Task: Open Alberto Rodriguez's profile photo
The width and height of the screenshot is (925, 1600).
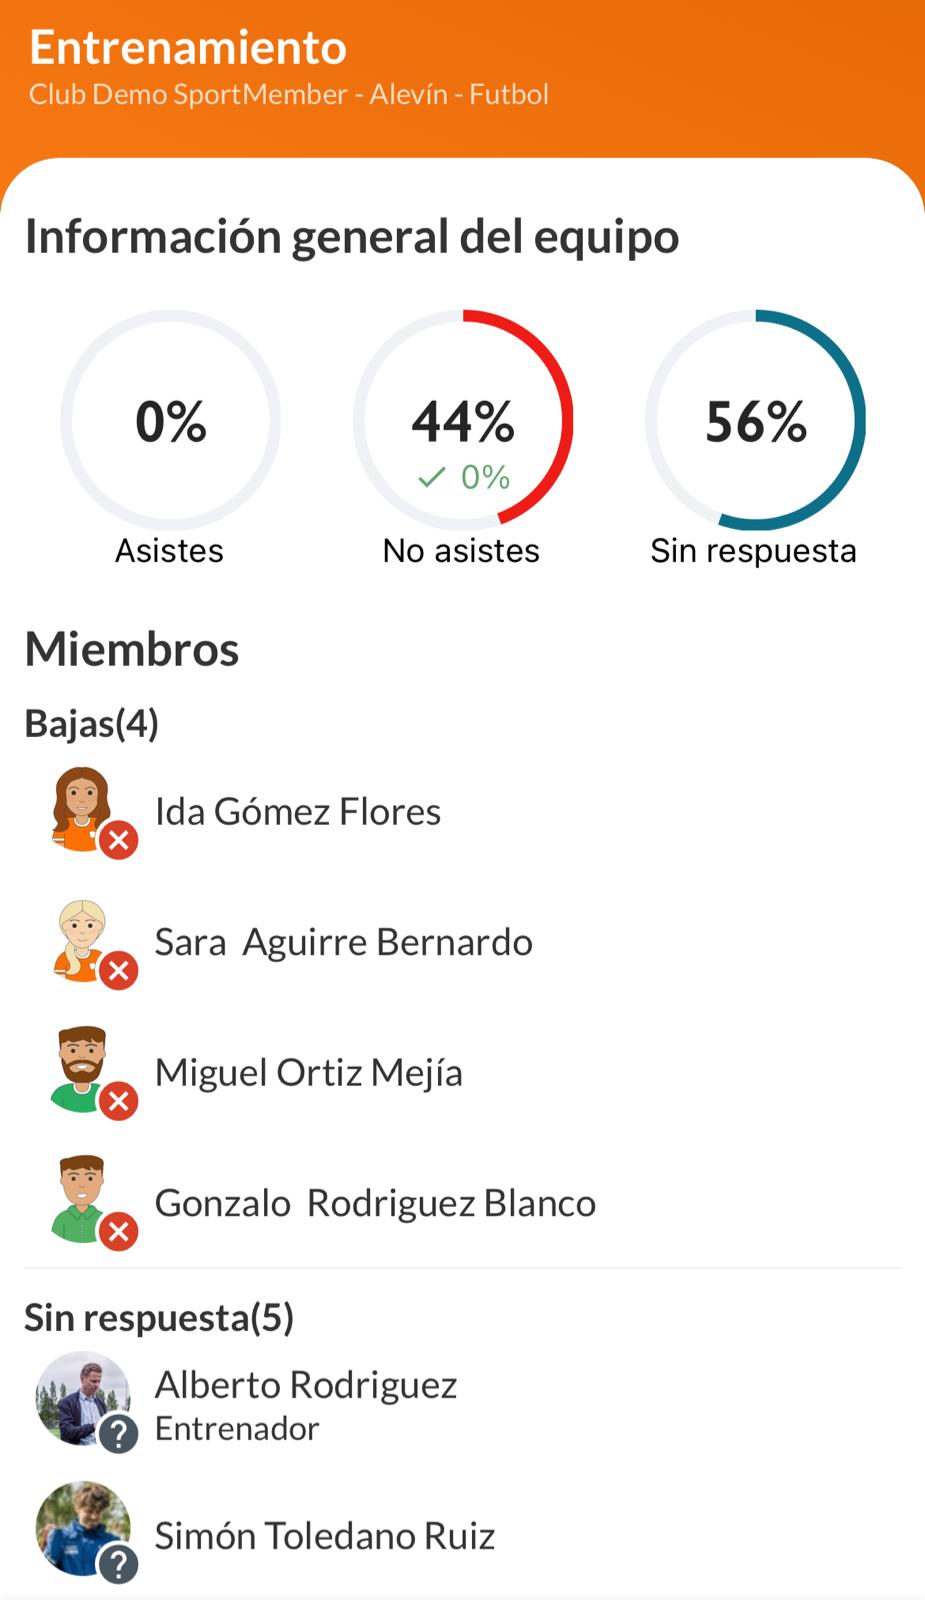Action: [x=82, y=1396]
